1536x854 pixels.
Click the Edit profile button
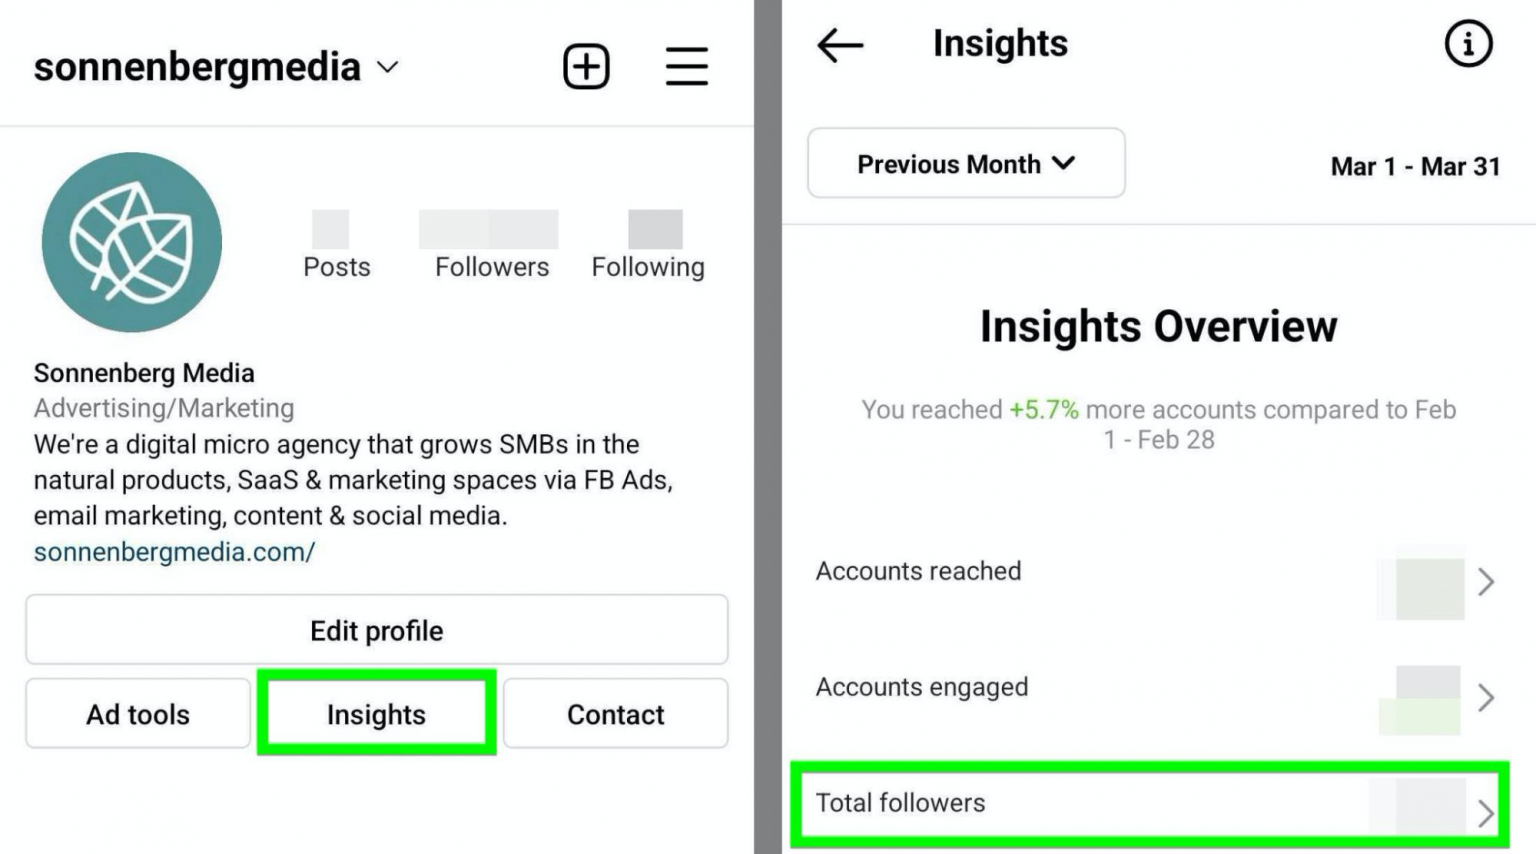(x=377, y=630)
